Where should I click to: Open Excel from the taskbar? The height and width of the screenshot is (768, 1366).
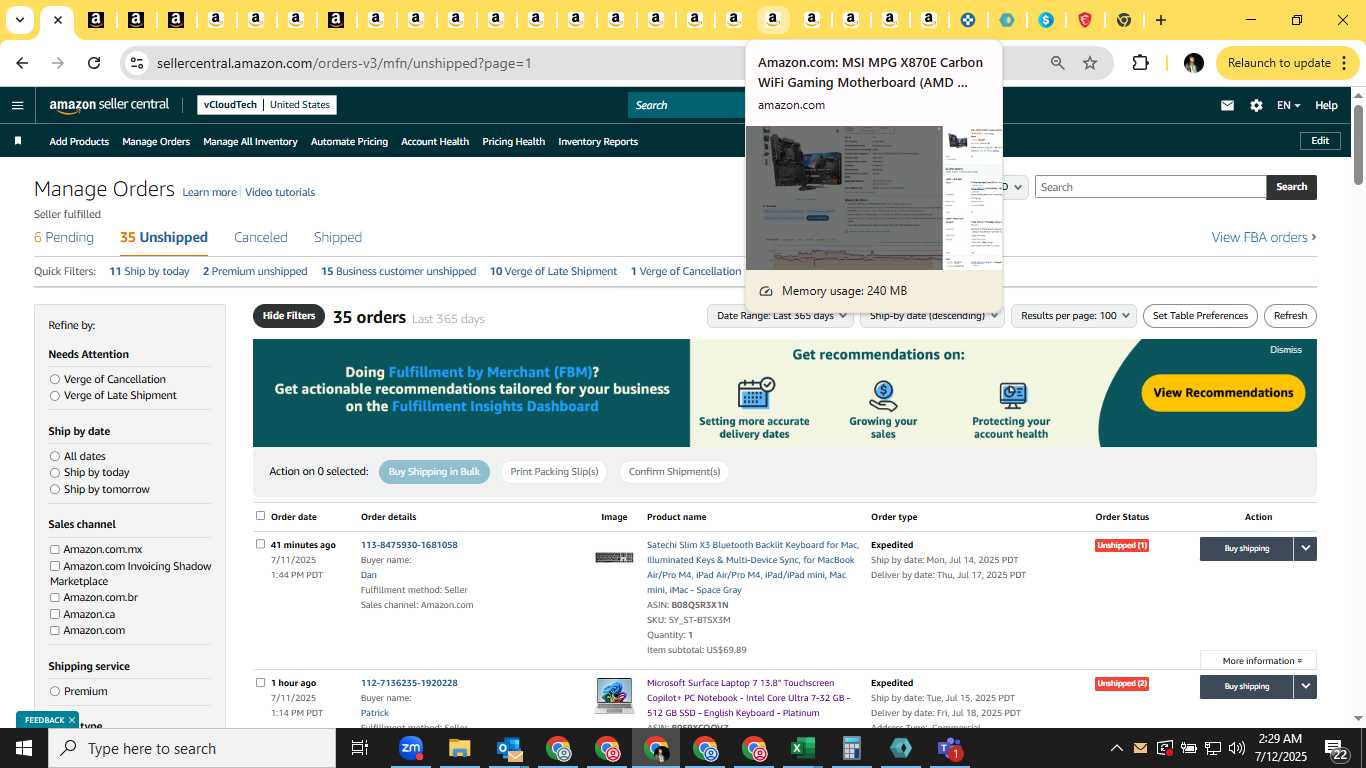point(802,748)
